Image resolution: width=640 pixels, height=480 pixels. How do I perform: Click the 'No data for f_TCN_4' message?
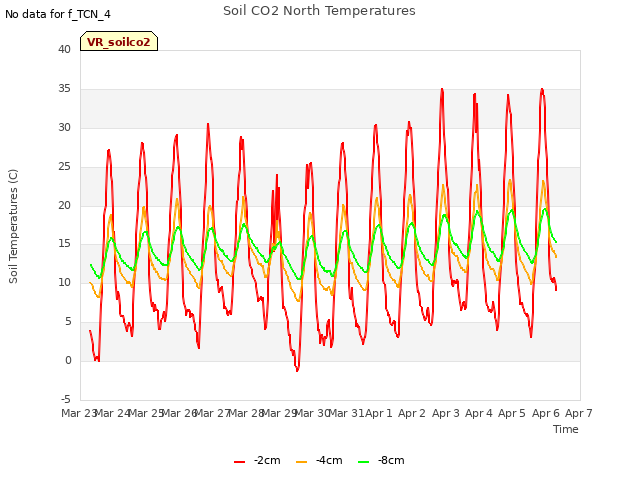point(58,14)
